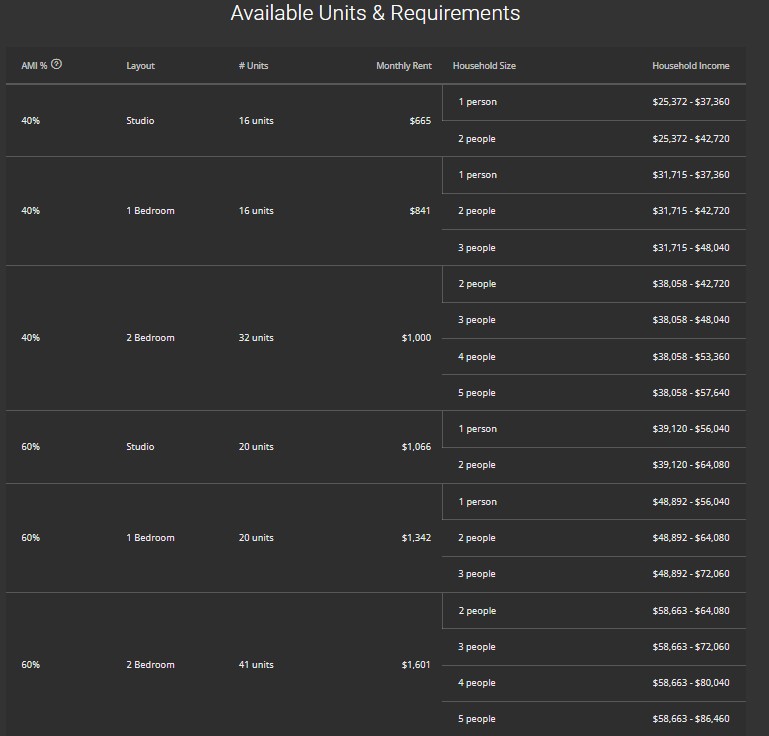Viewport: 769px width, 736px height.
Task: Click the AMI % help question-mark icon
Action: pyautogui.click(x=56, y=65)
